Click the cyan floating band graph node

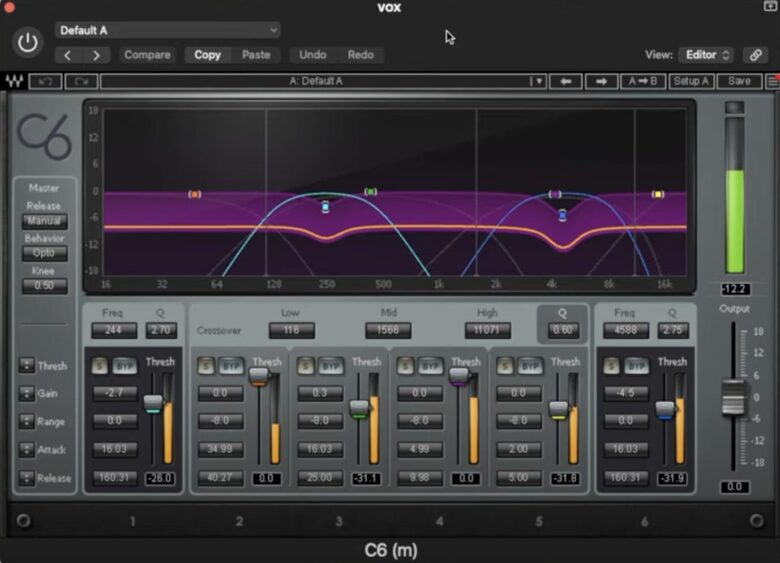325,207
